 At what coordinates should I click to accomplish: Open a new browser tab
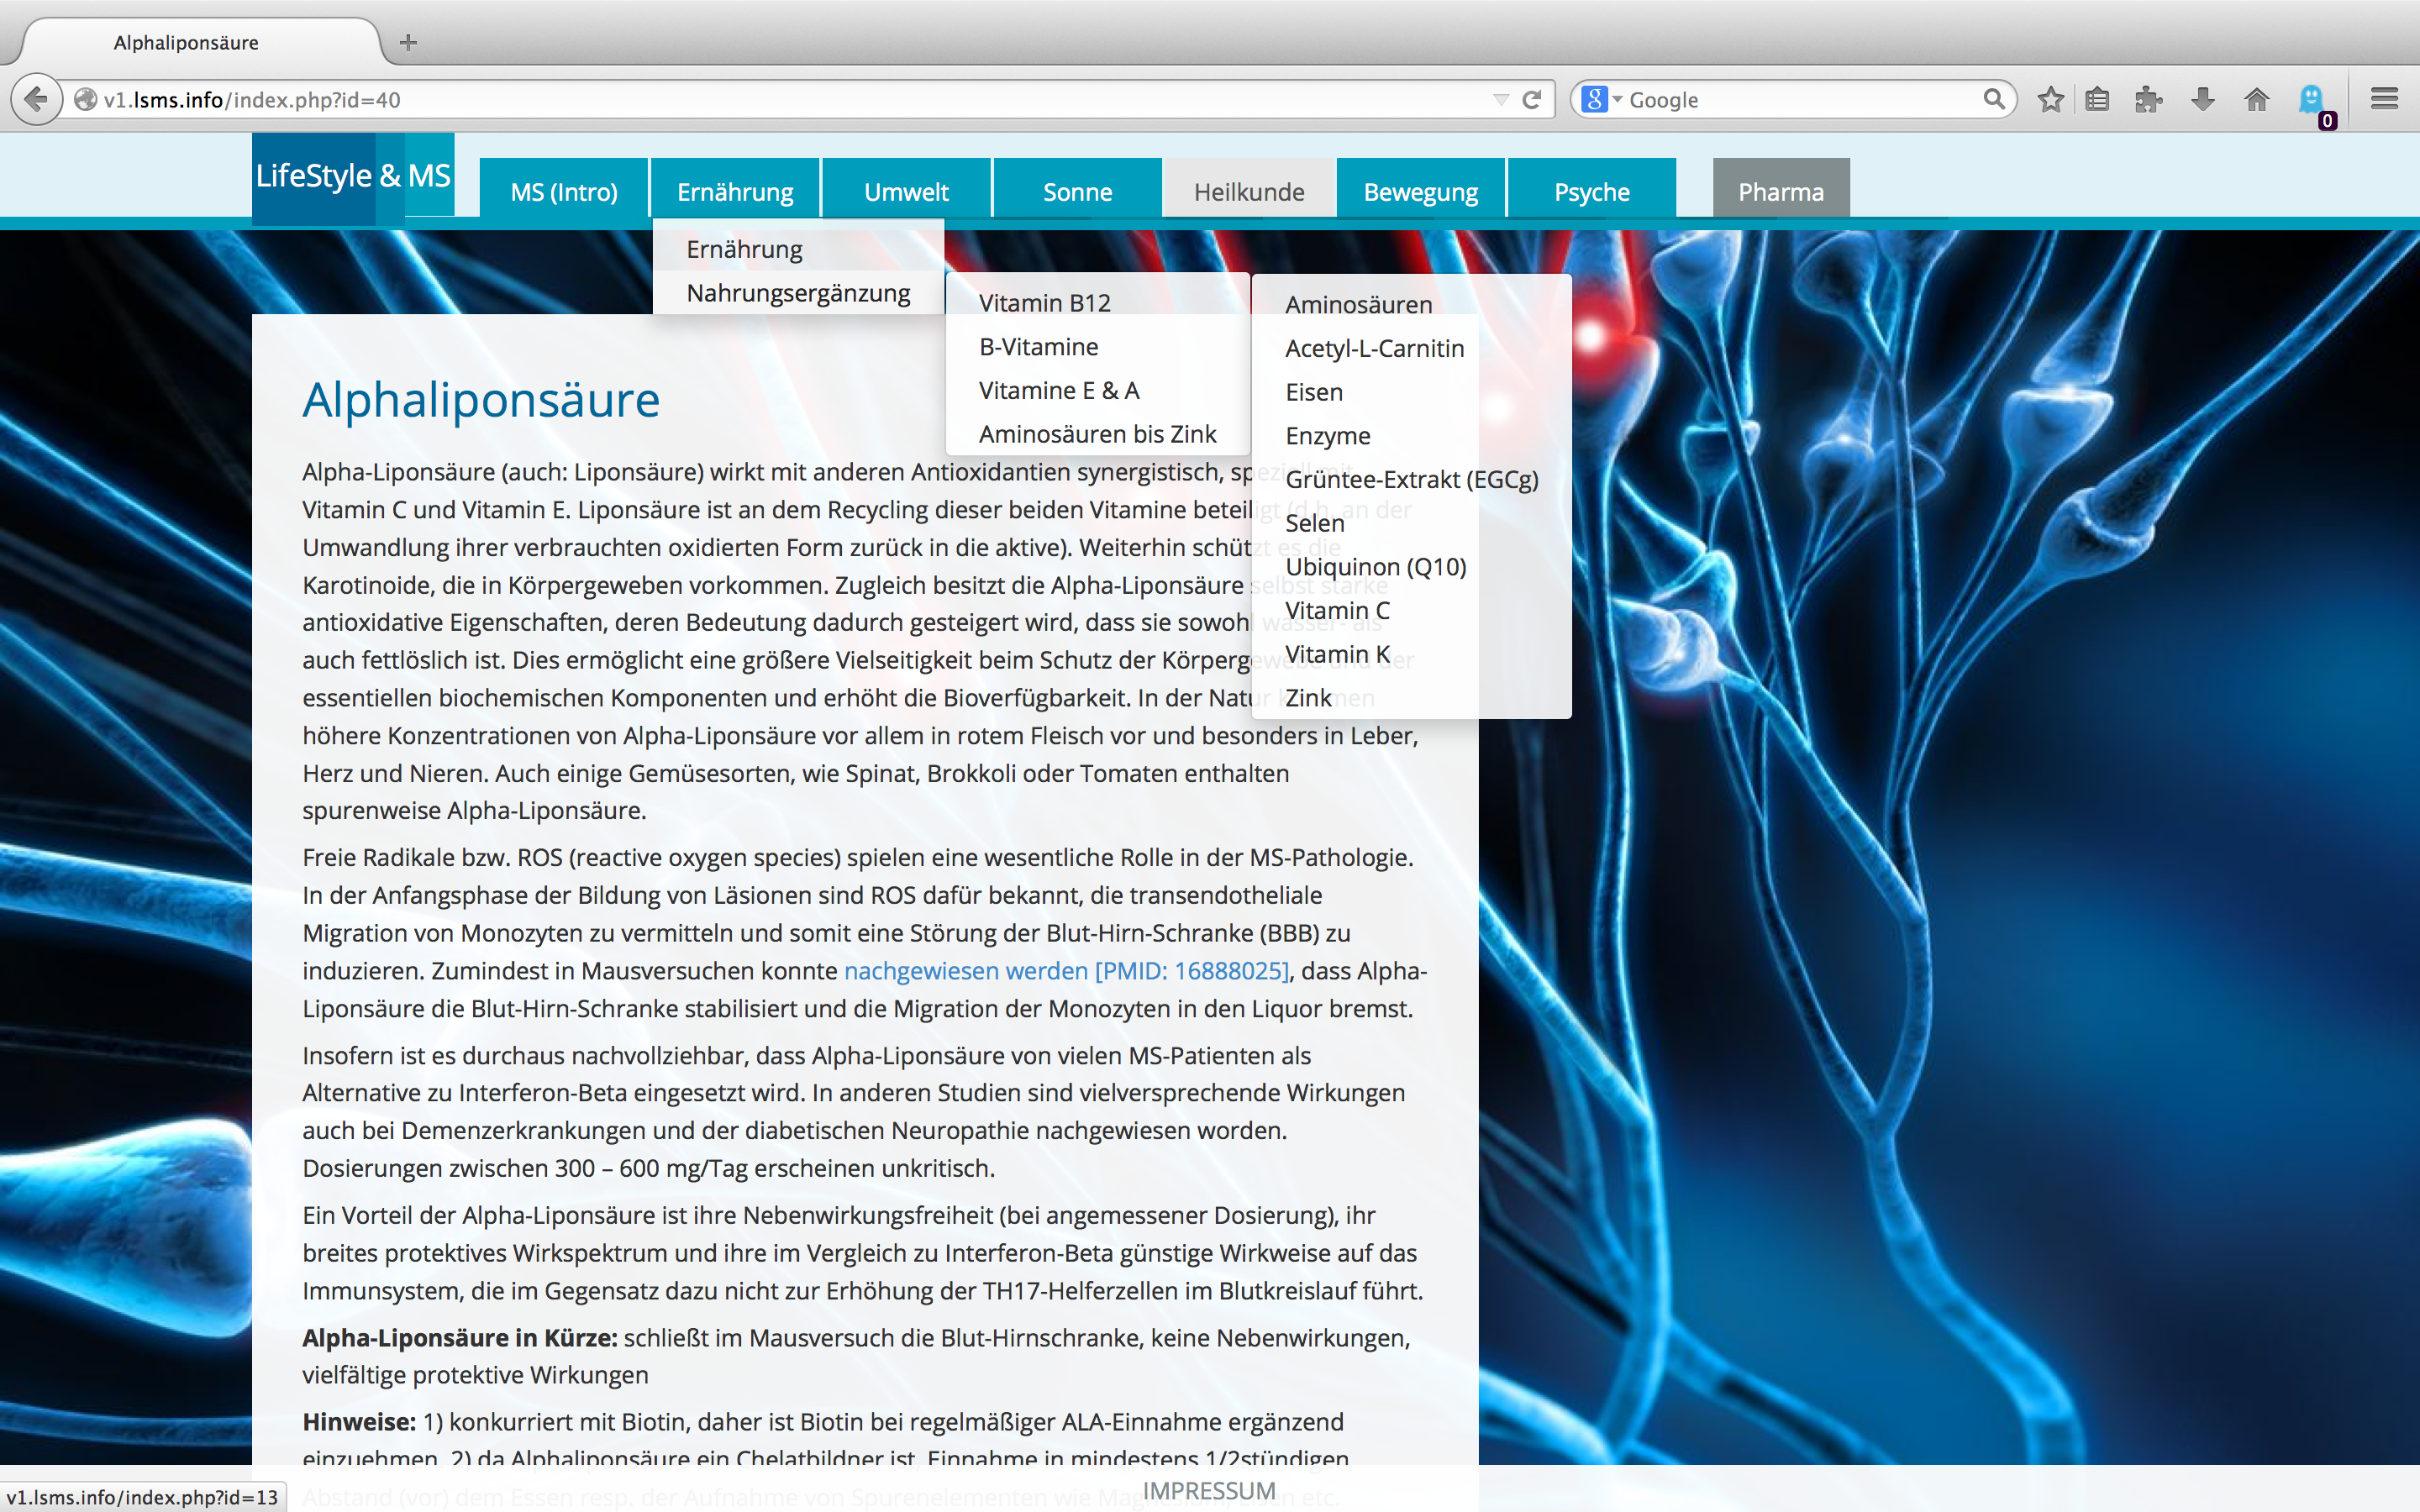(x=408, y=42)
